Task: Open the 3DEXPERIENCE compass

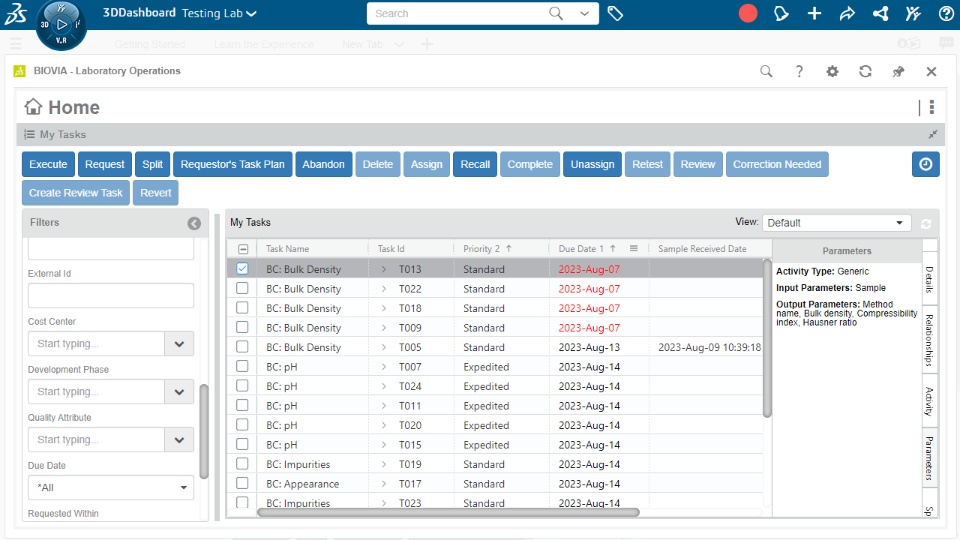Action: tap(61, 25)
